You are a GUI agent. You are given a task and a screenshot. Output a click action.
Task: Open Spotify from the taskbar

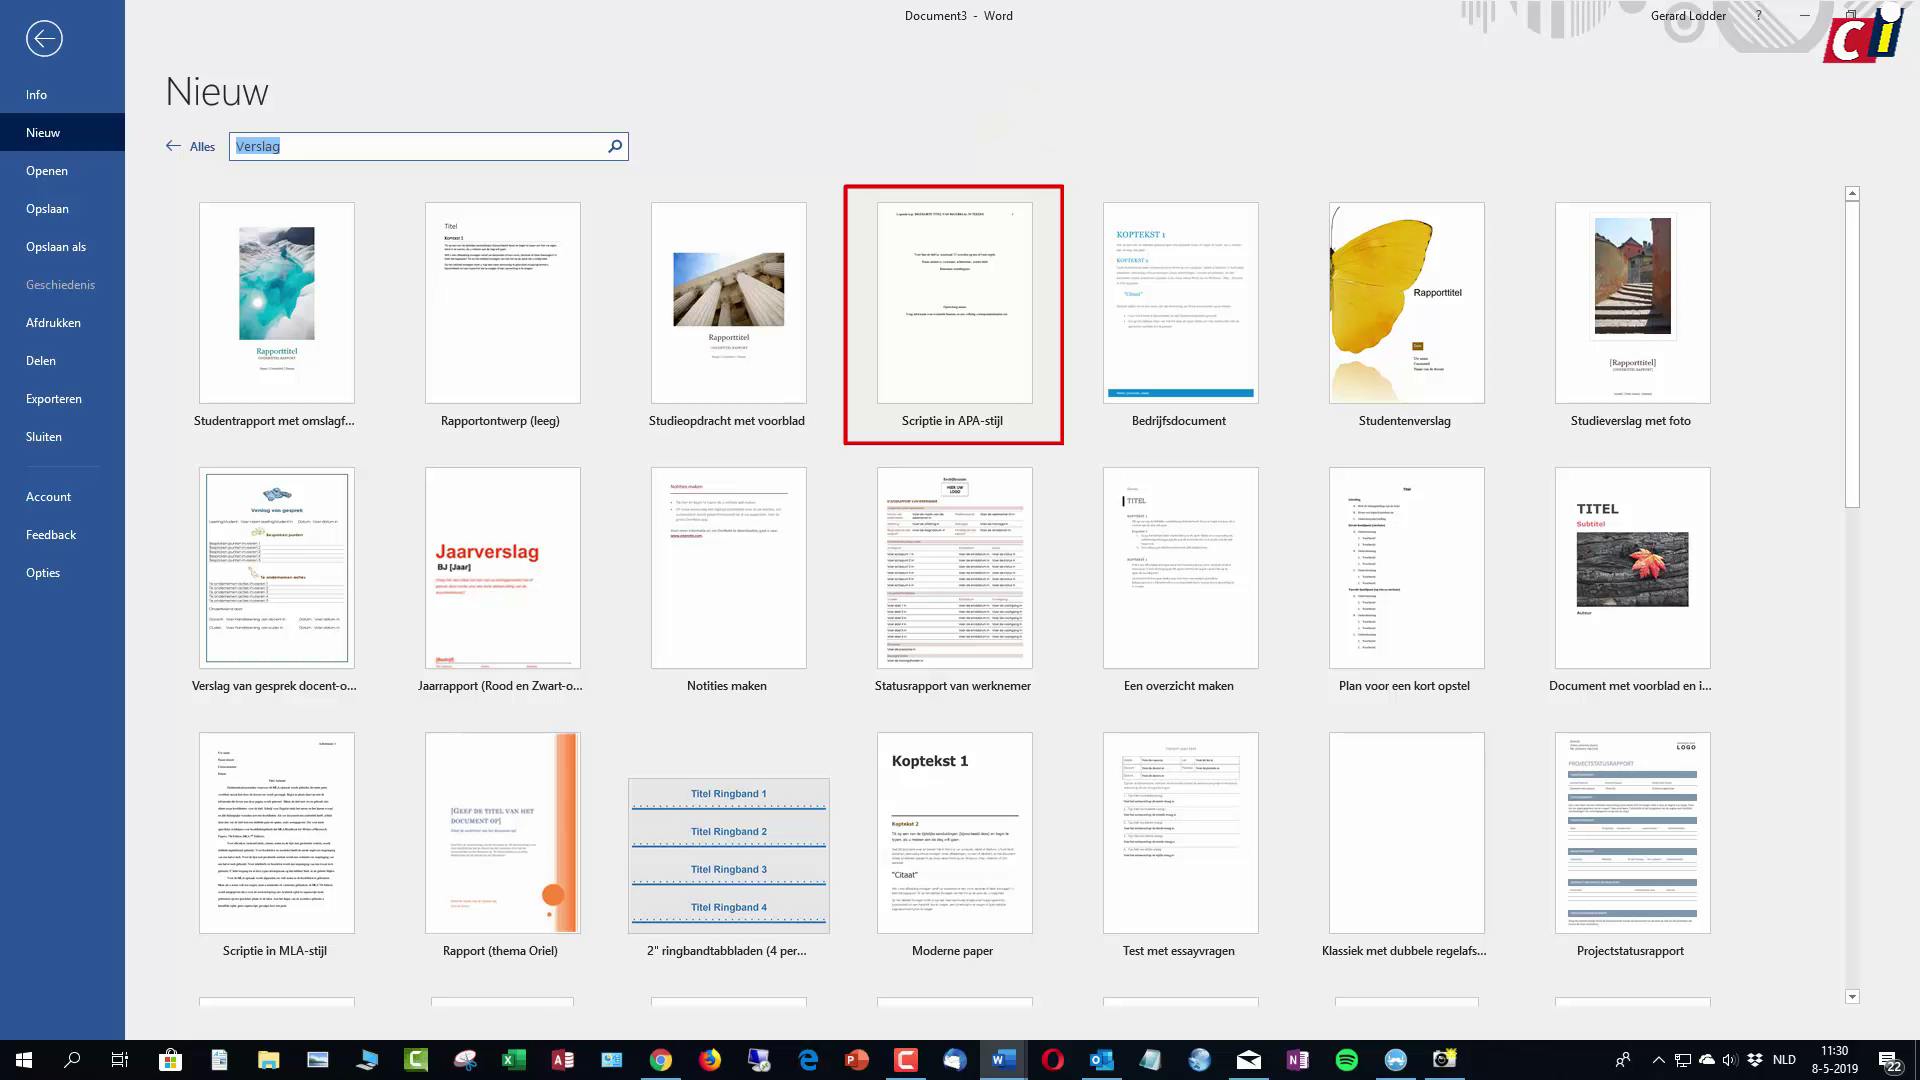pyautogui.click(x=1346, y=1060)
